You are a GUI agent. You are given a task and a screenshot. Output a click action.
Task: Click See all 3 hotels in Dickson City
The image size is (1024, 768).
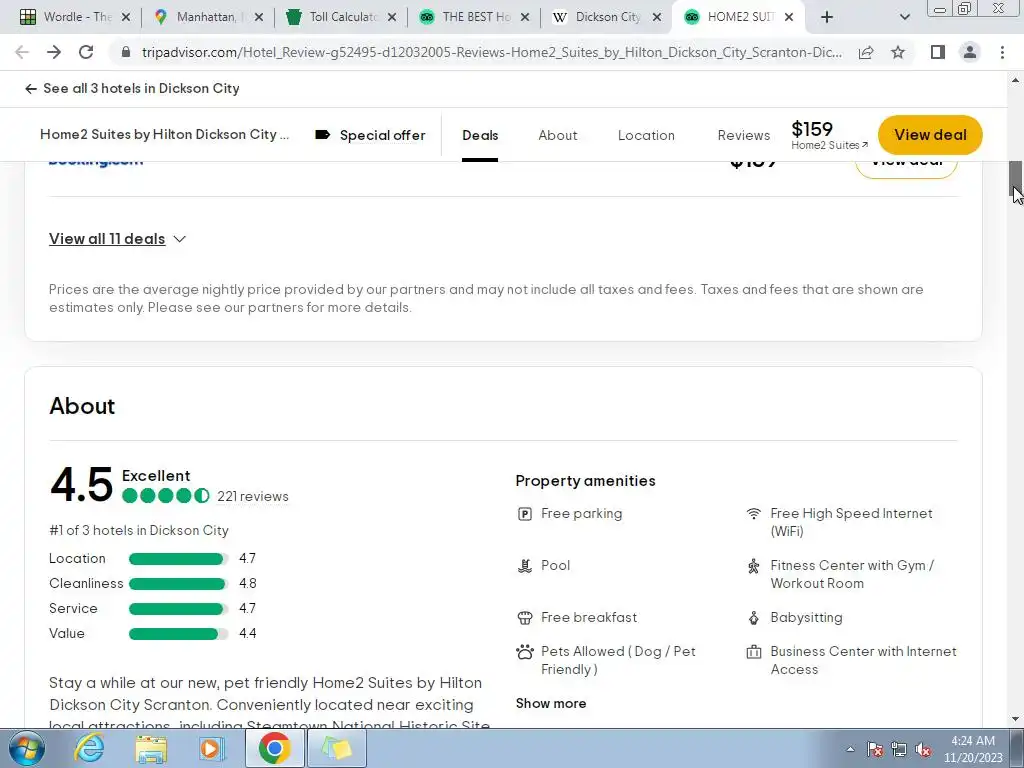133,88
